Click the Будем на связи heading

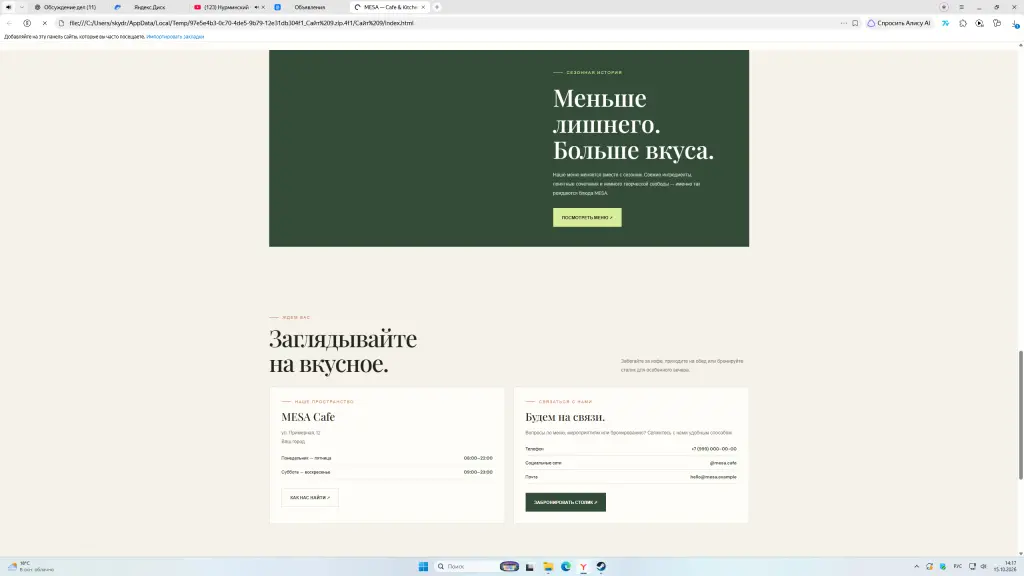565,417
